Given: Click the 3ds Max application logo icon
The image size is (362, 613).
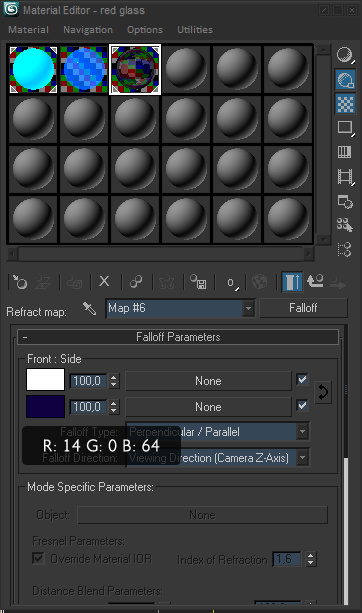Looking at the screenshot, I should pyautogui.click(x=11, y=9).
